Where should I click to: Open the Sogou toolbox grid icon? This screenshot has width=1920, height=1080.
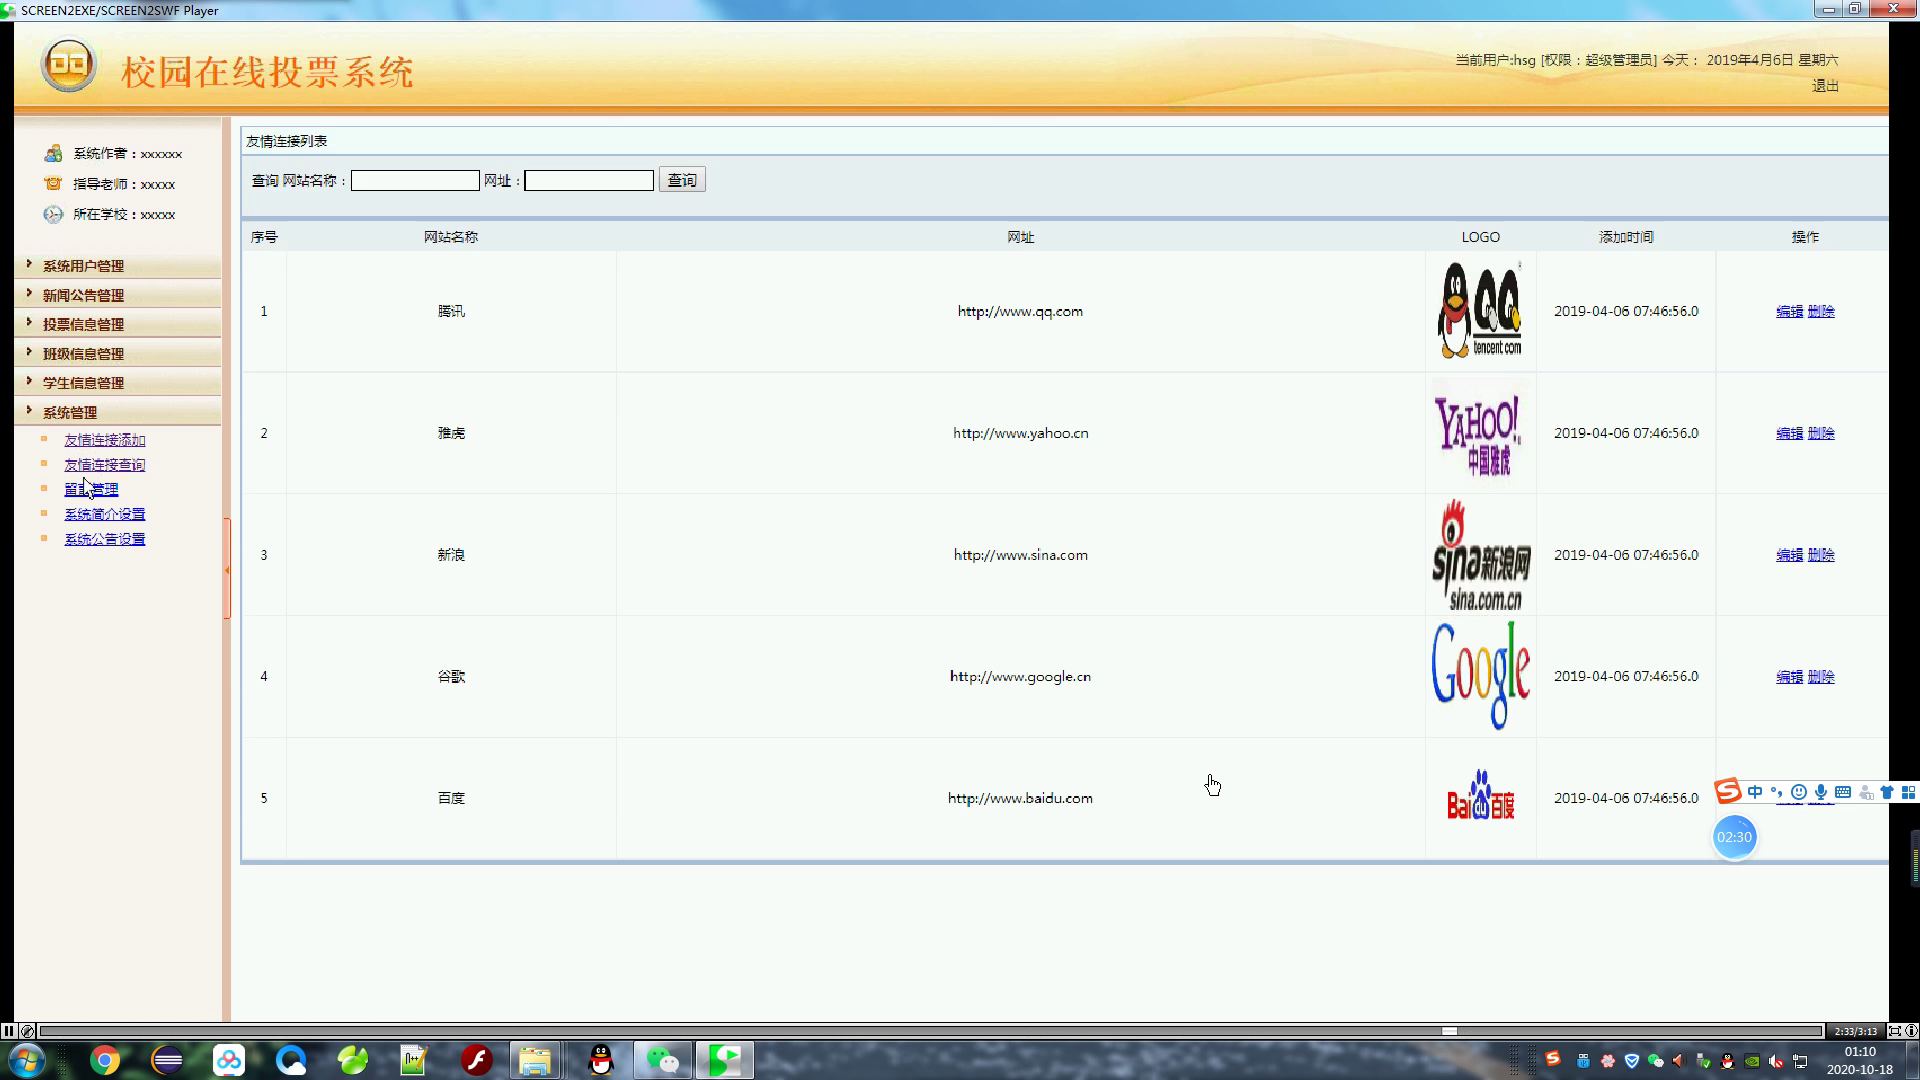1908,792
